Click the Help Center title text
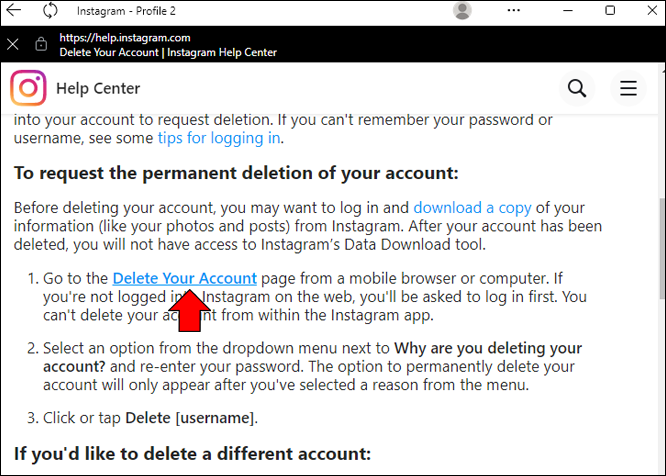 pos(98,88)
